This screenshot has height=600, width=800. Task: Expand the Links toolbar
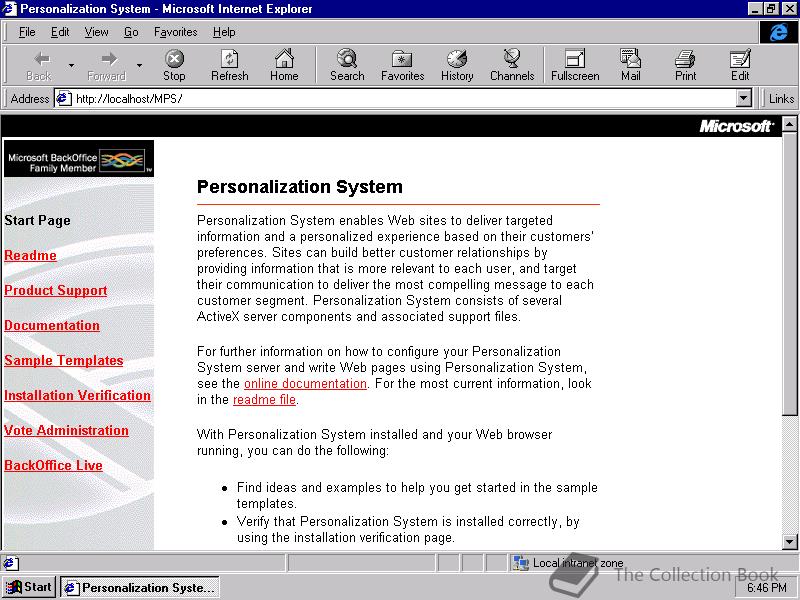[781, 98]
